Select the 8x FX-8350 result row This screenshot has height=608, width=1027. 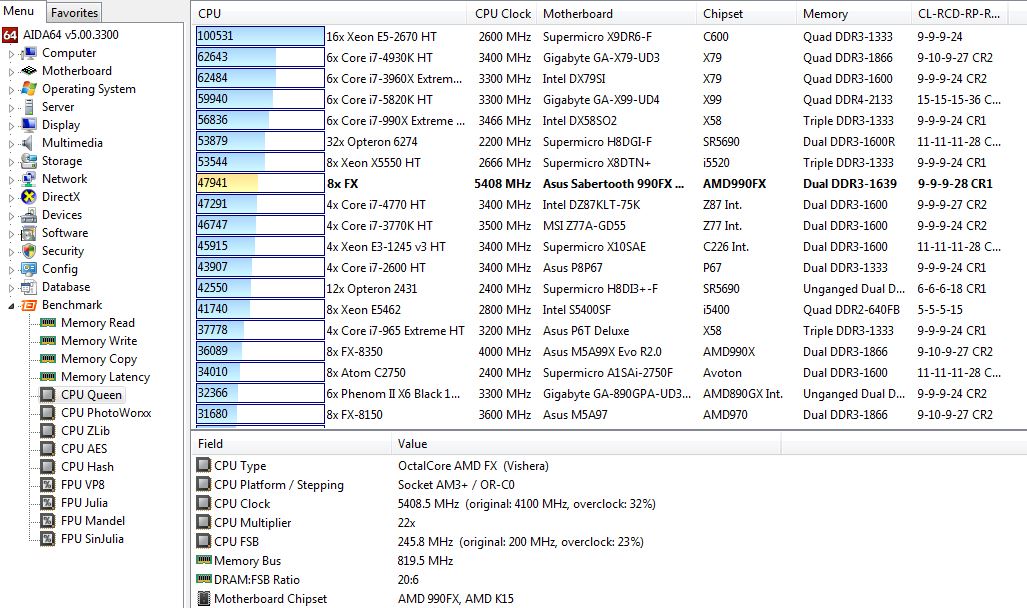click(x=609, y=352)
